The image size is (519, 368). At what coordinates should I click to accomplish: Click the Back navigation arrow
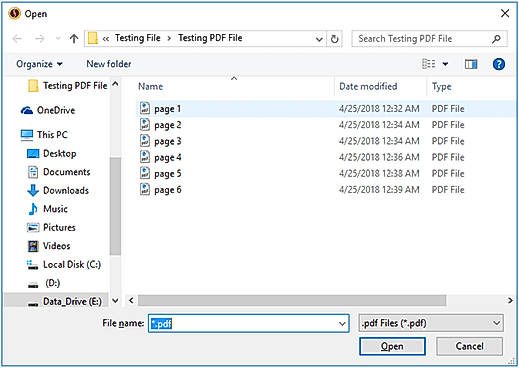(x=17, y=39)
